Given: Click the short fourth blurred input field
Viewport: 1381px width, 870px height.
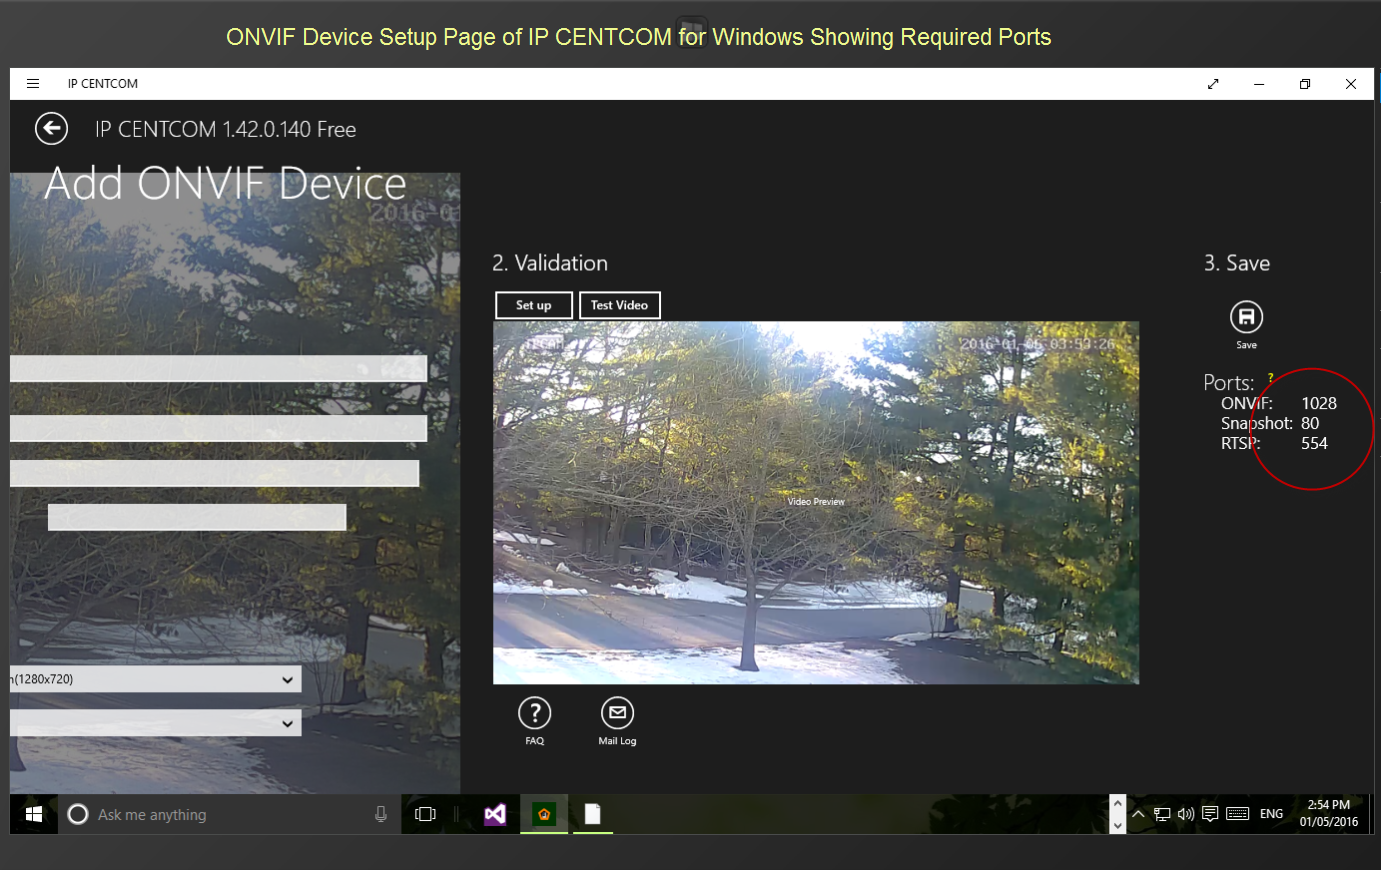Looking at the screenshot, I should [x=197, y=517].
